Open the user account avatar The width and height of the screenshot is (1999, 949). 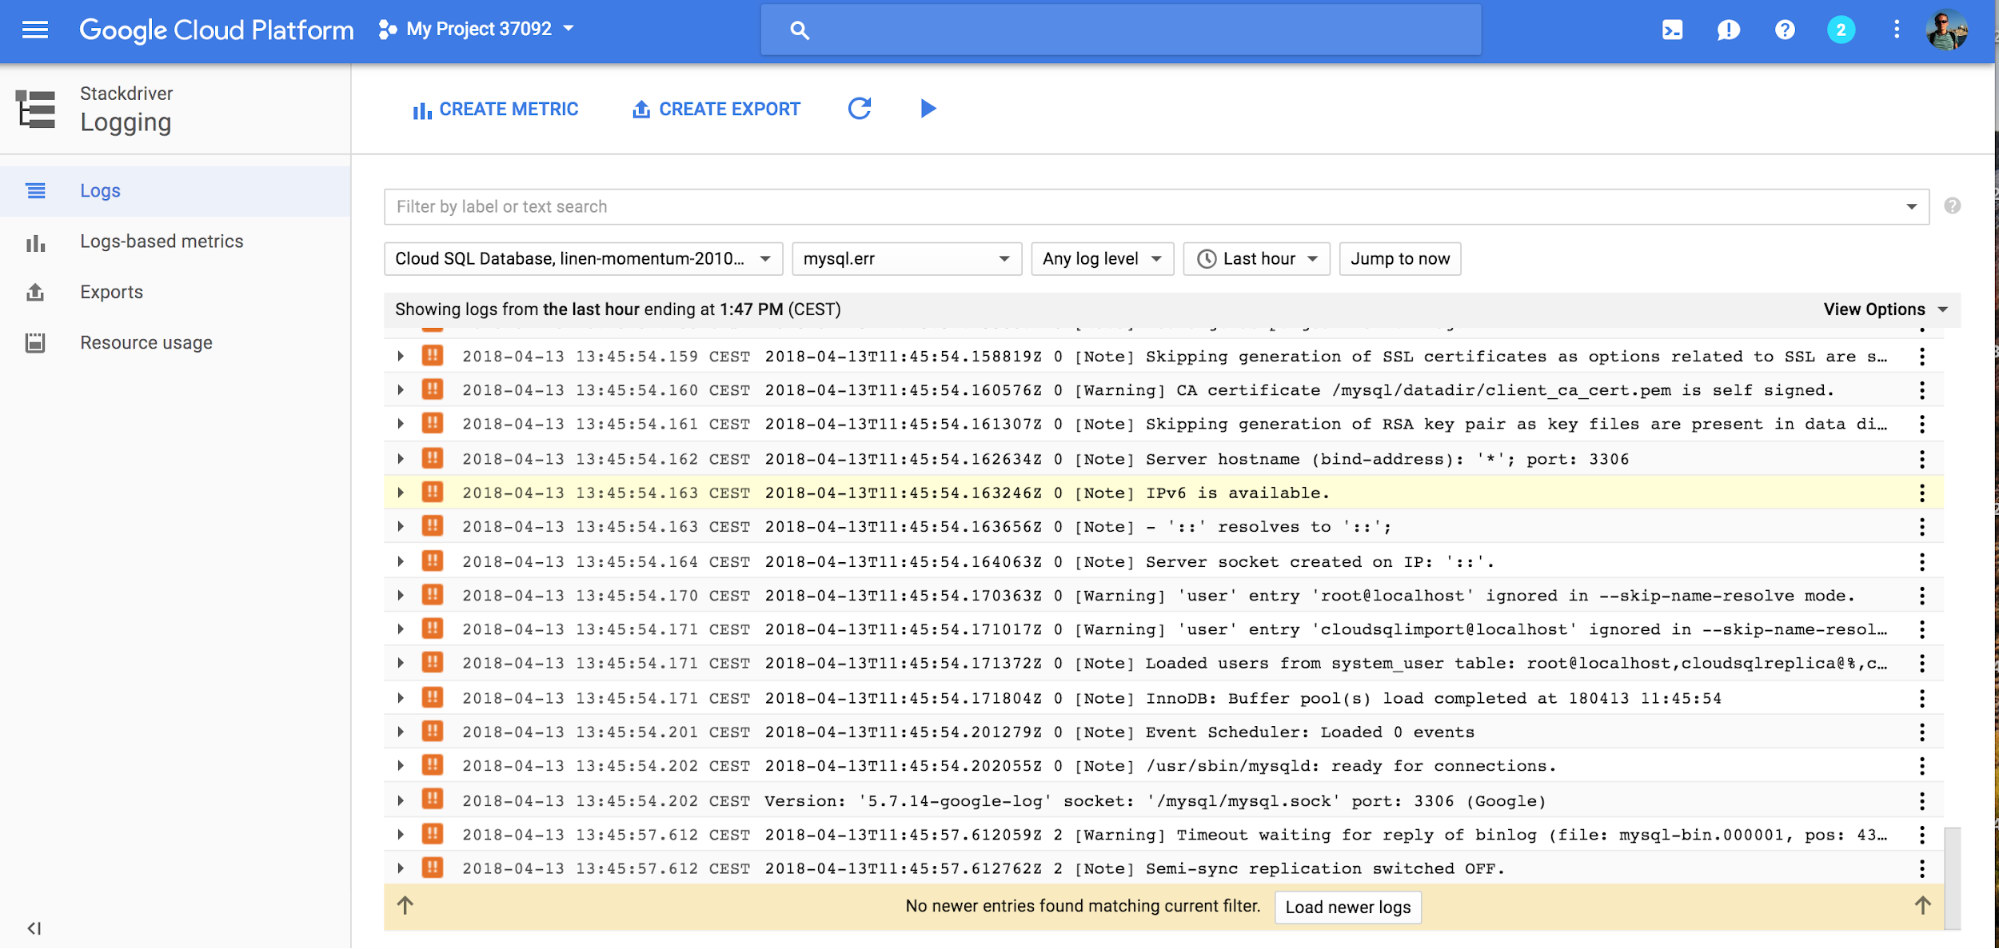pyautogui.click(x=1946, y=30)
